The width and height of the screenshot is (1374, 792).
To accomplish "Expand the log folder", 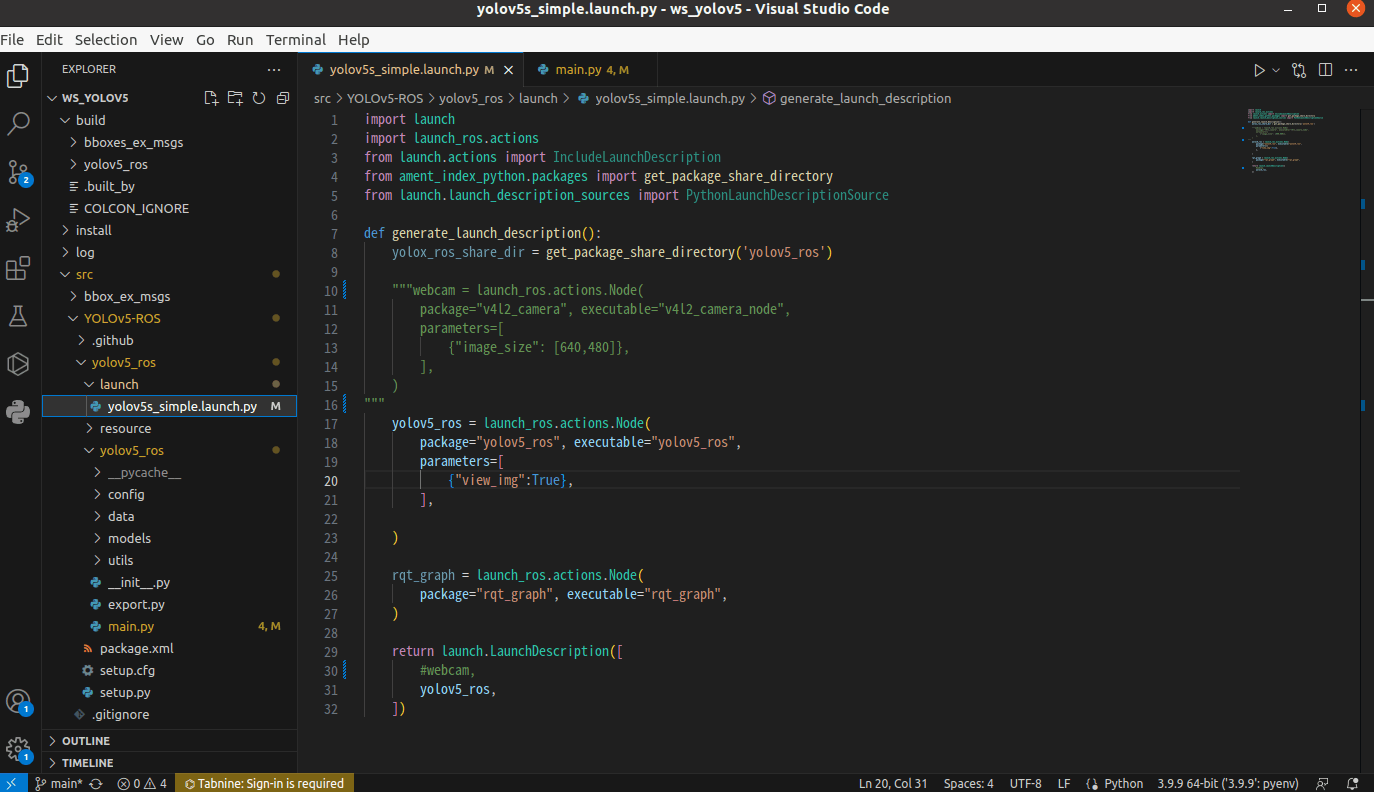I will pos(169,252).
